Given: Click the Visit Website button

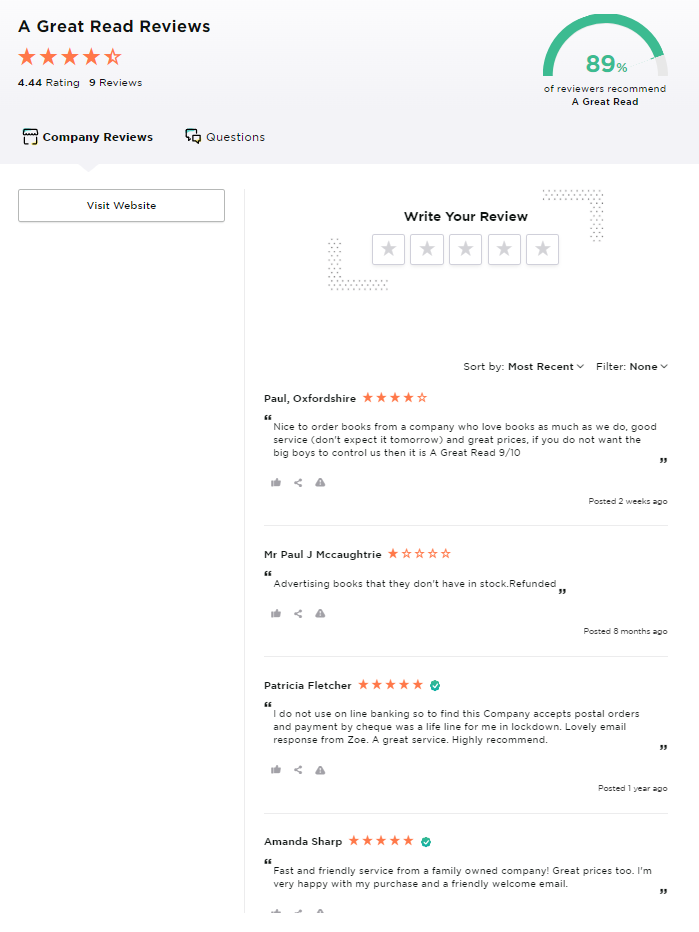Looking at the screenshot, I should [x=121, y=206].
